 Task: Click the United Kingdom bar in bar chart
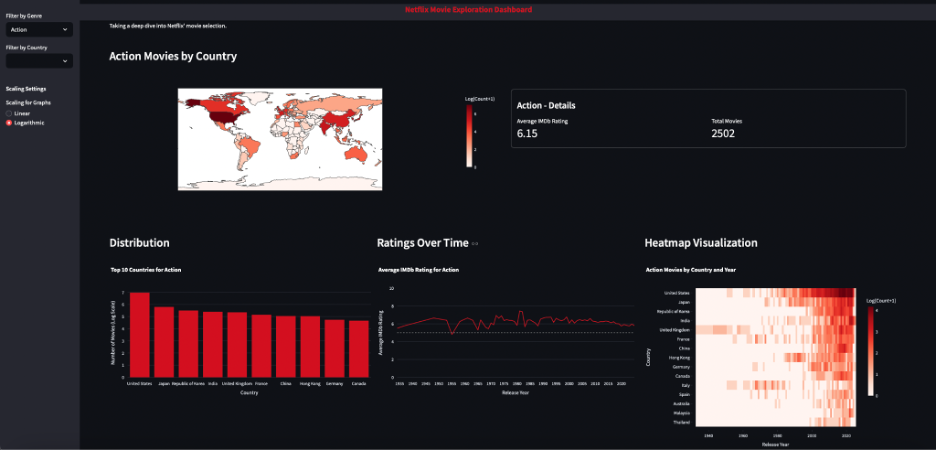(237, 344)
